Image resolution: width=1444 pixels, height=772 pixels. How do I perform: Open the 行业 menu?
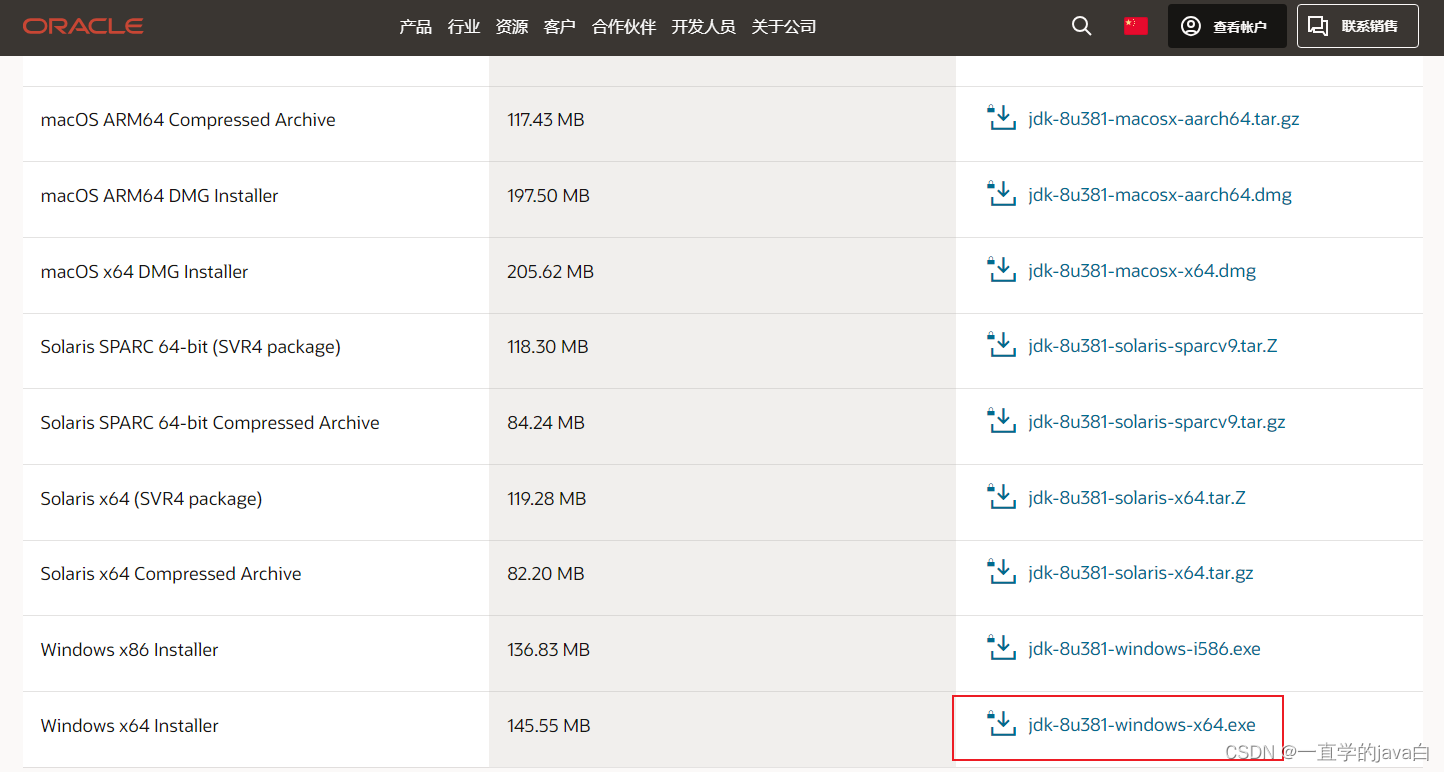click(464, 27)
